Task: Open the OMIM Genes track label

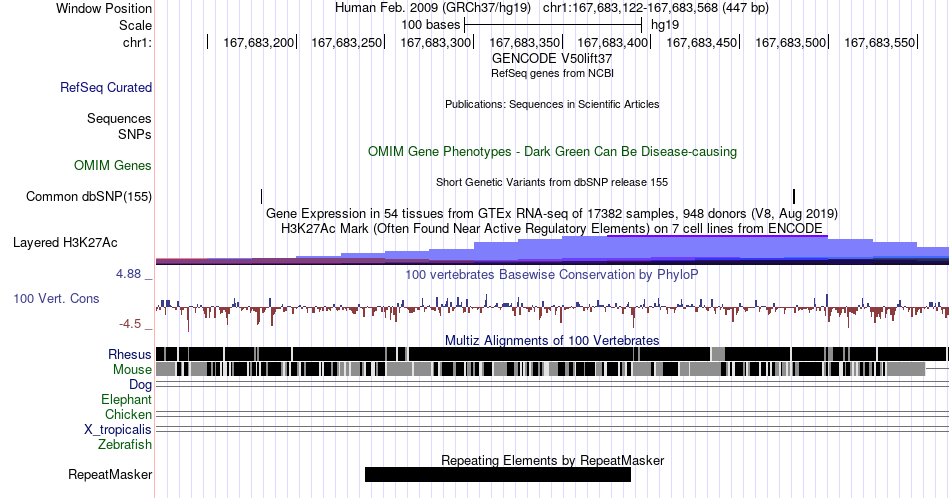Action: coord(112,165)
